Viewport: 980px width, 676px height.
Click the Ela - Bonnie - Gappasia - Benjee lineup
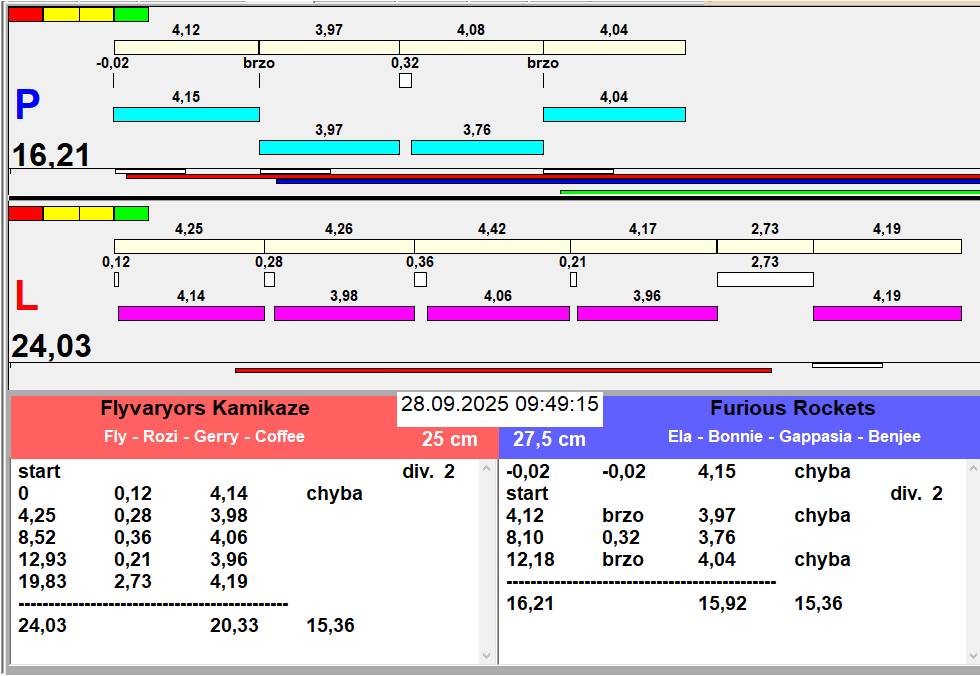point(794,436)
